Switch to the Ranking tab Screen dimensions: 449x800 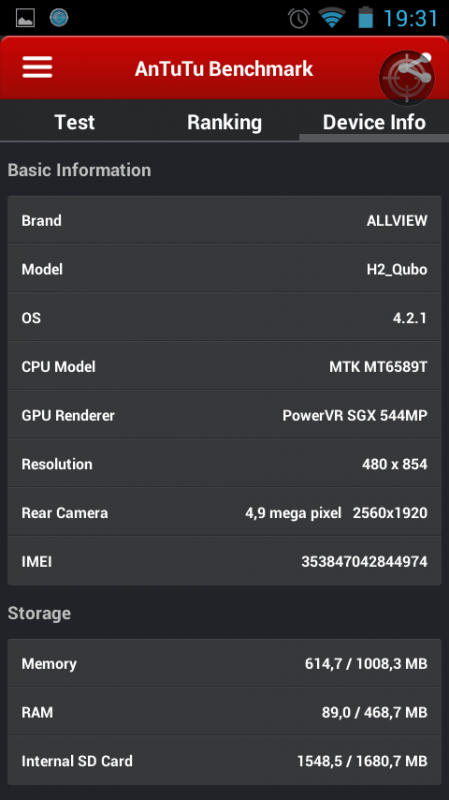point(224,122)
